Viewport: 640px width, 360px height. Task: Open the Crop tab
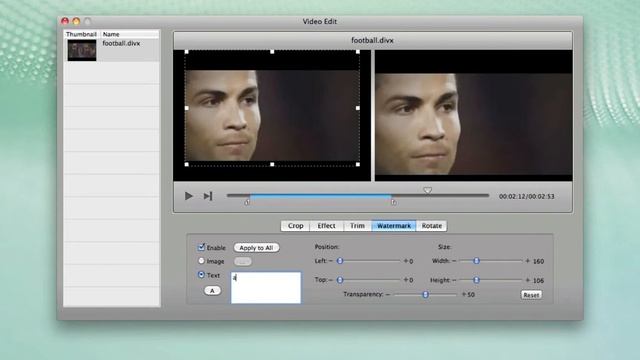pos(296,226)
